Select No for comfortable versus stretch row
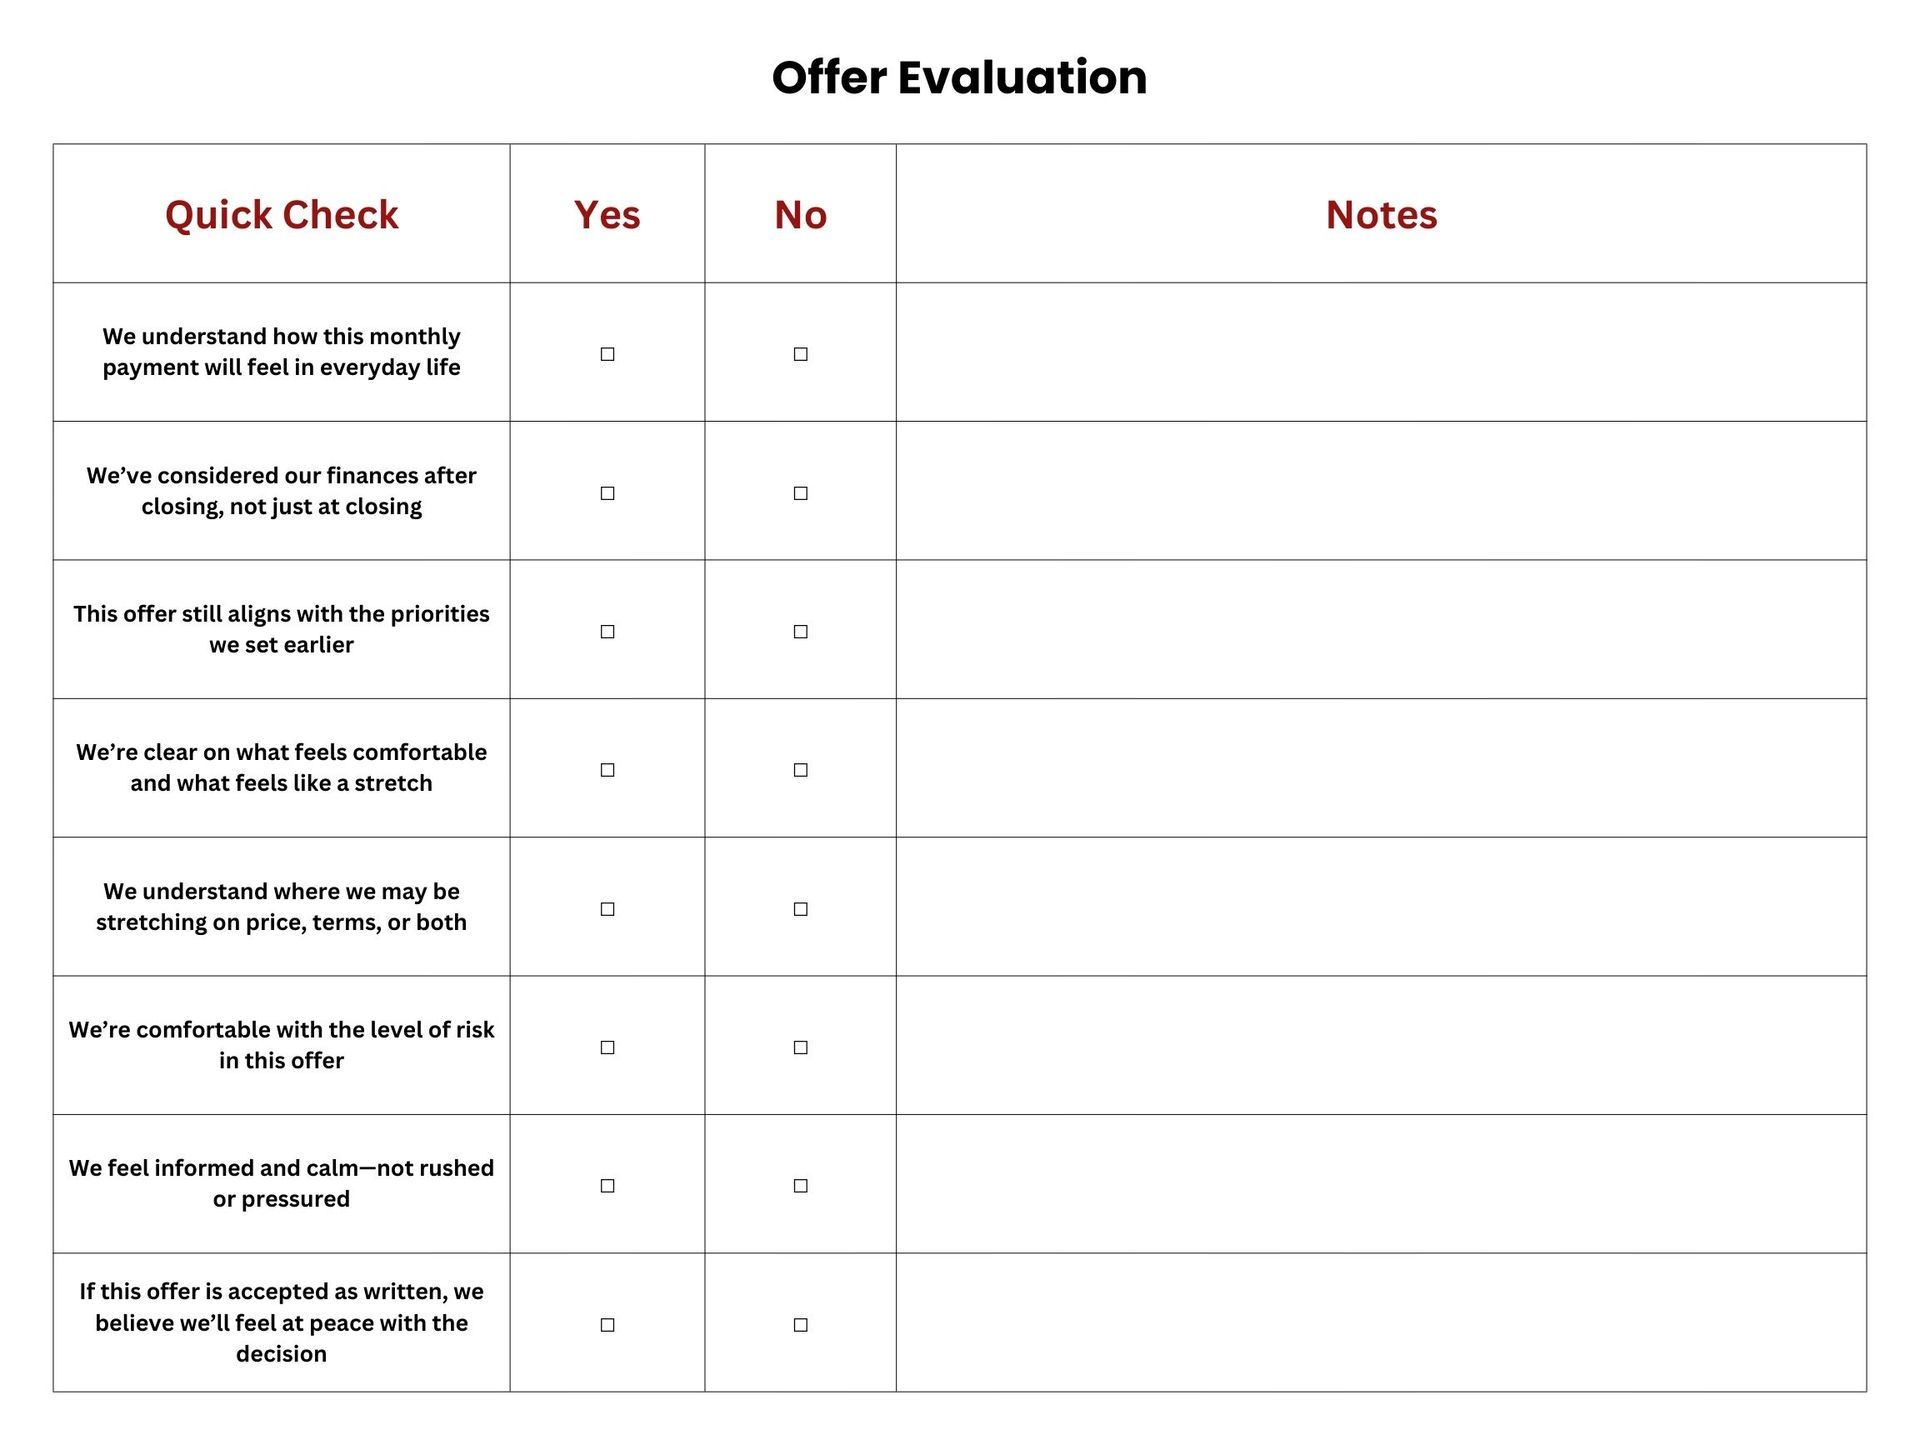 click(x=800, y=770)
